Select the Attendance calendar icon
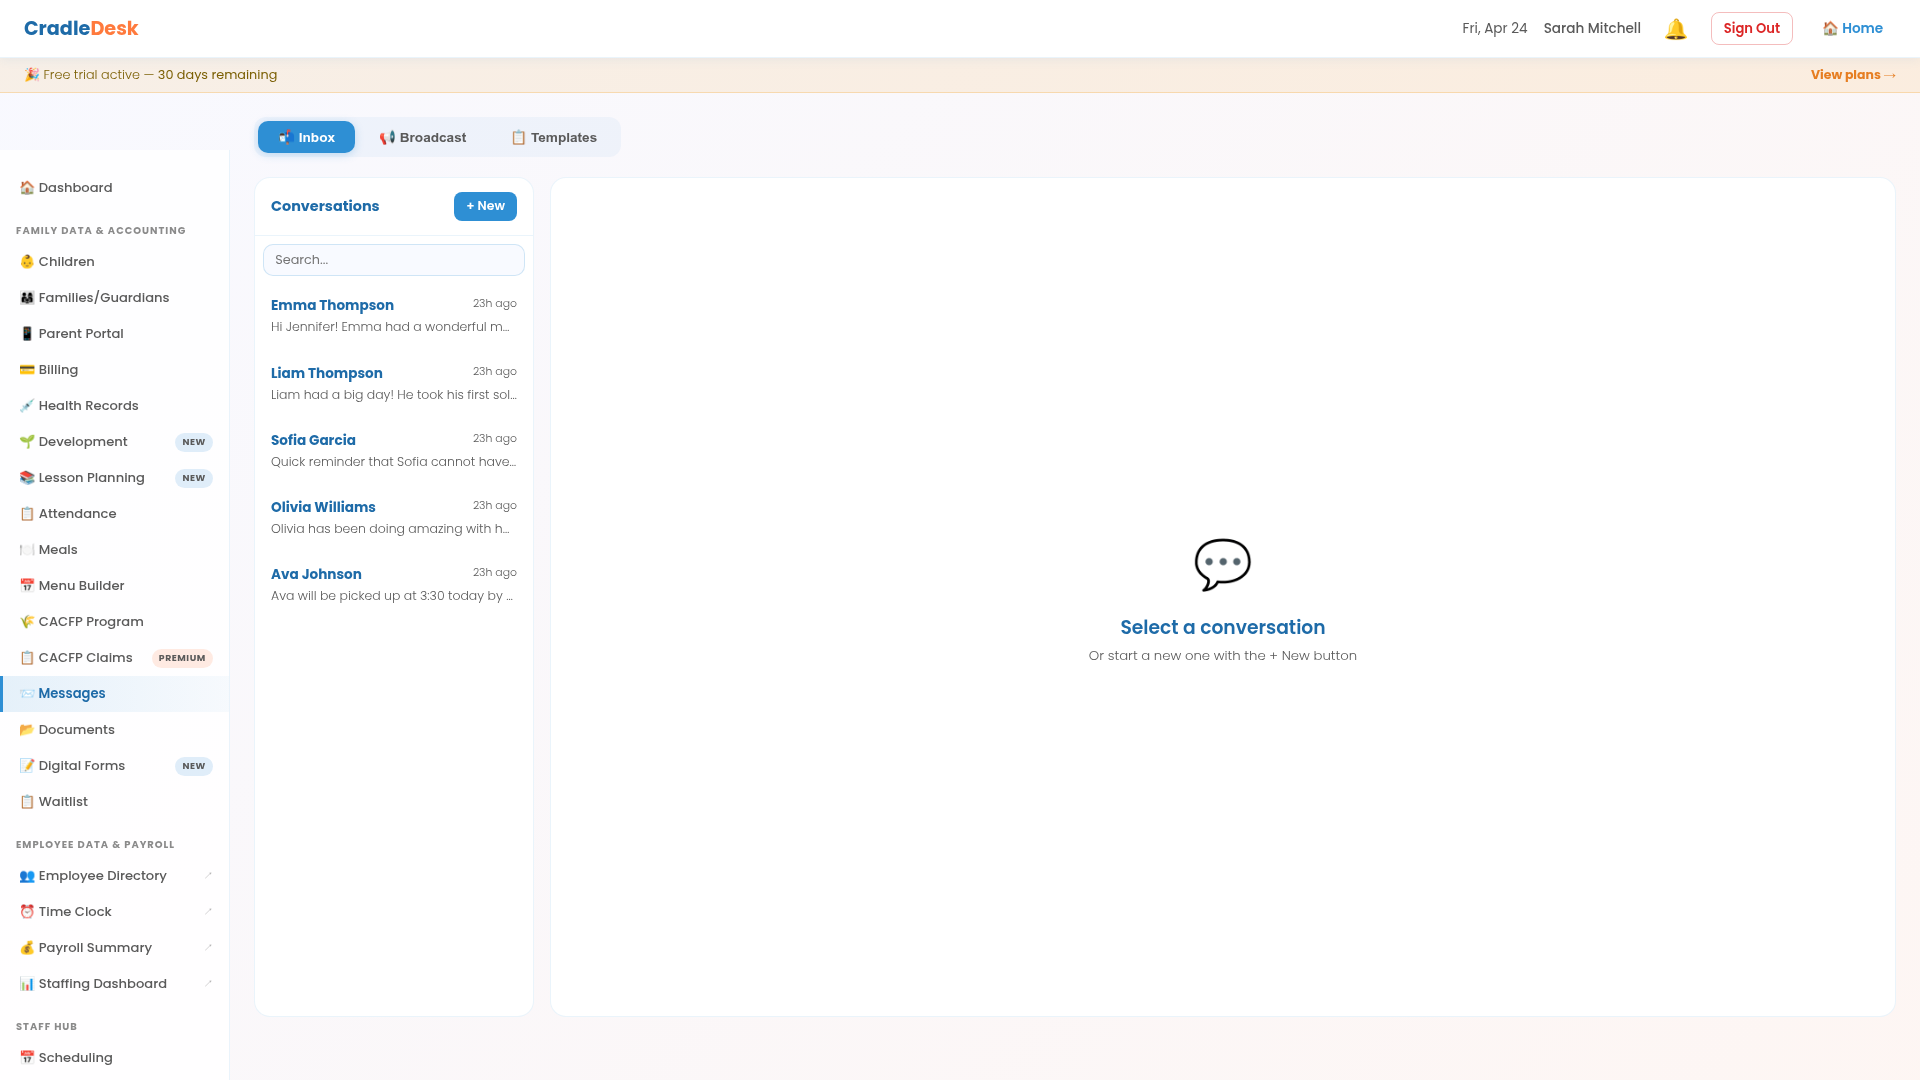 (x=26, y=513)
